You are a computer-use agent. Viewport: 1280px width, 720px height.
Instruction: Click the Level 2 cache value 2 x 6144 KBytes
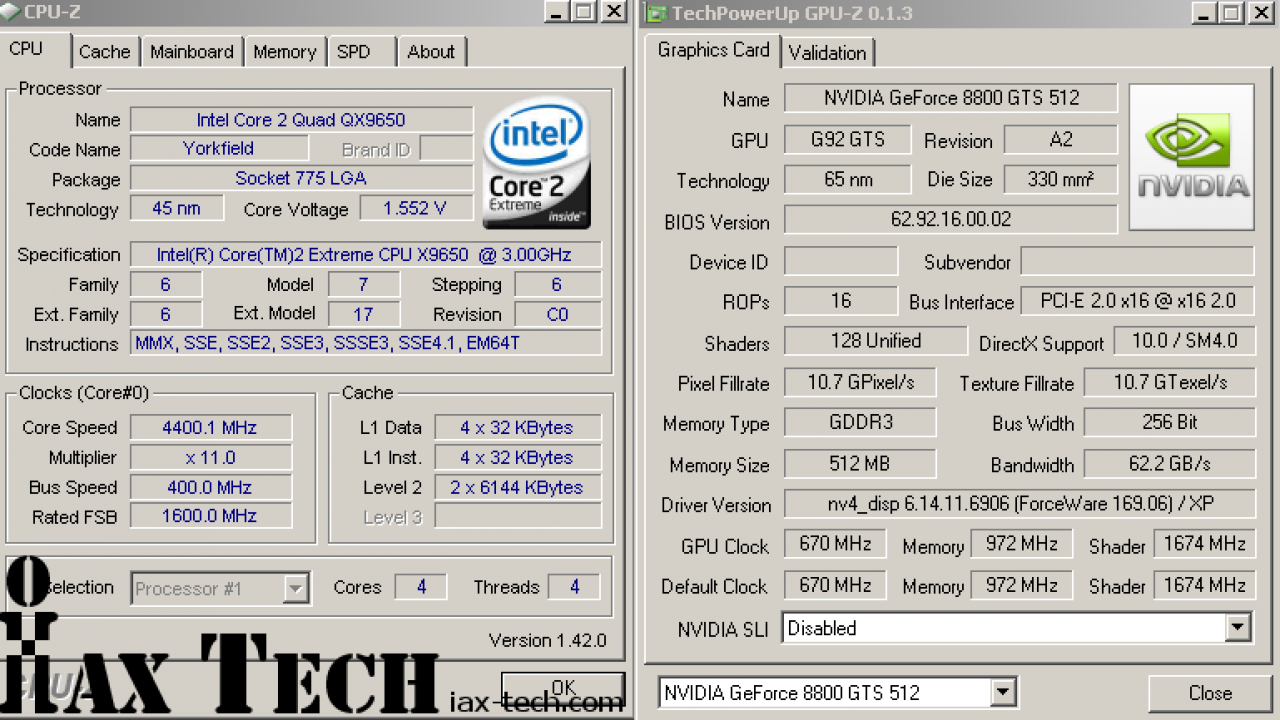tap(517, 488)
